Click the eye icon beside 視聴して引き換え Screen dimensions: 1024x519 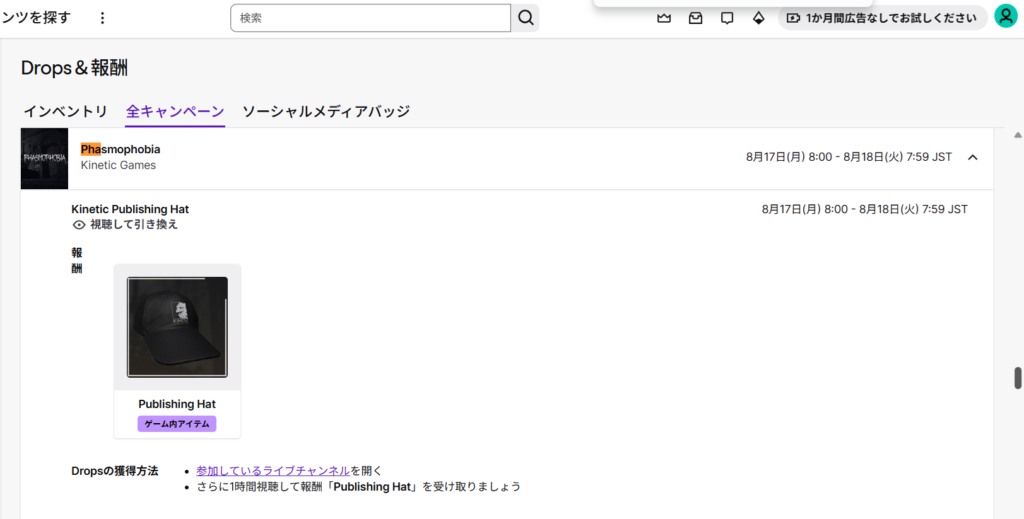pyautogui.click(x=79, y=225)
